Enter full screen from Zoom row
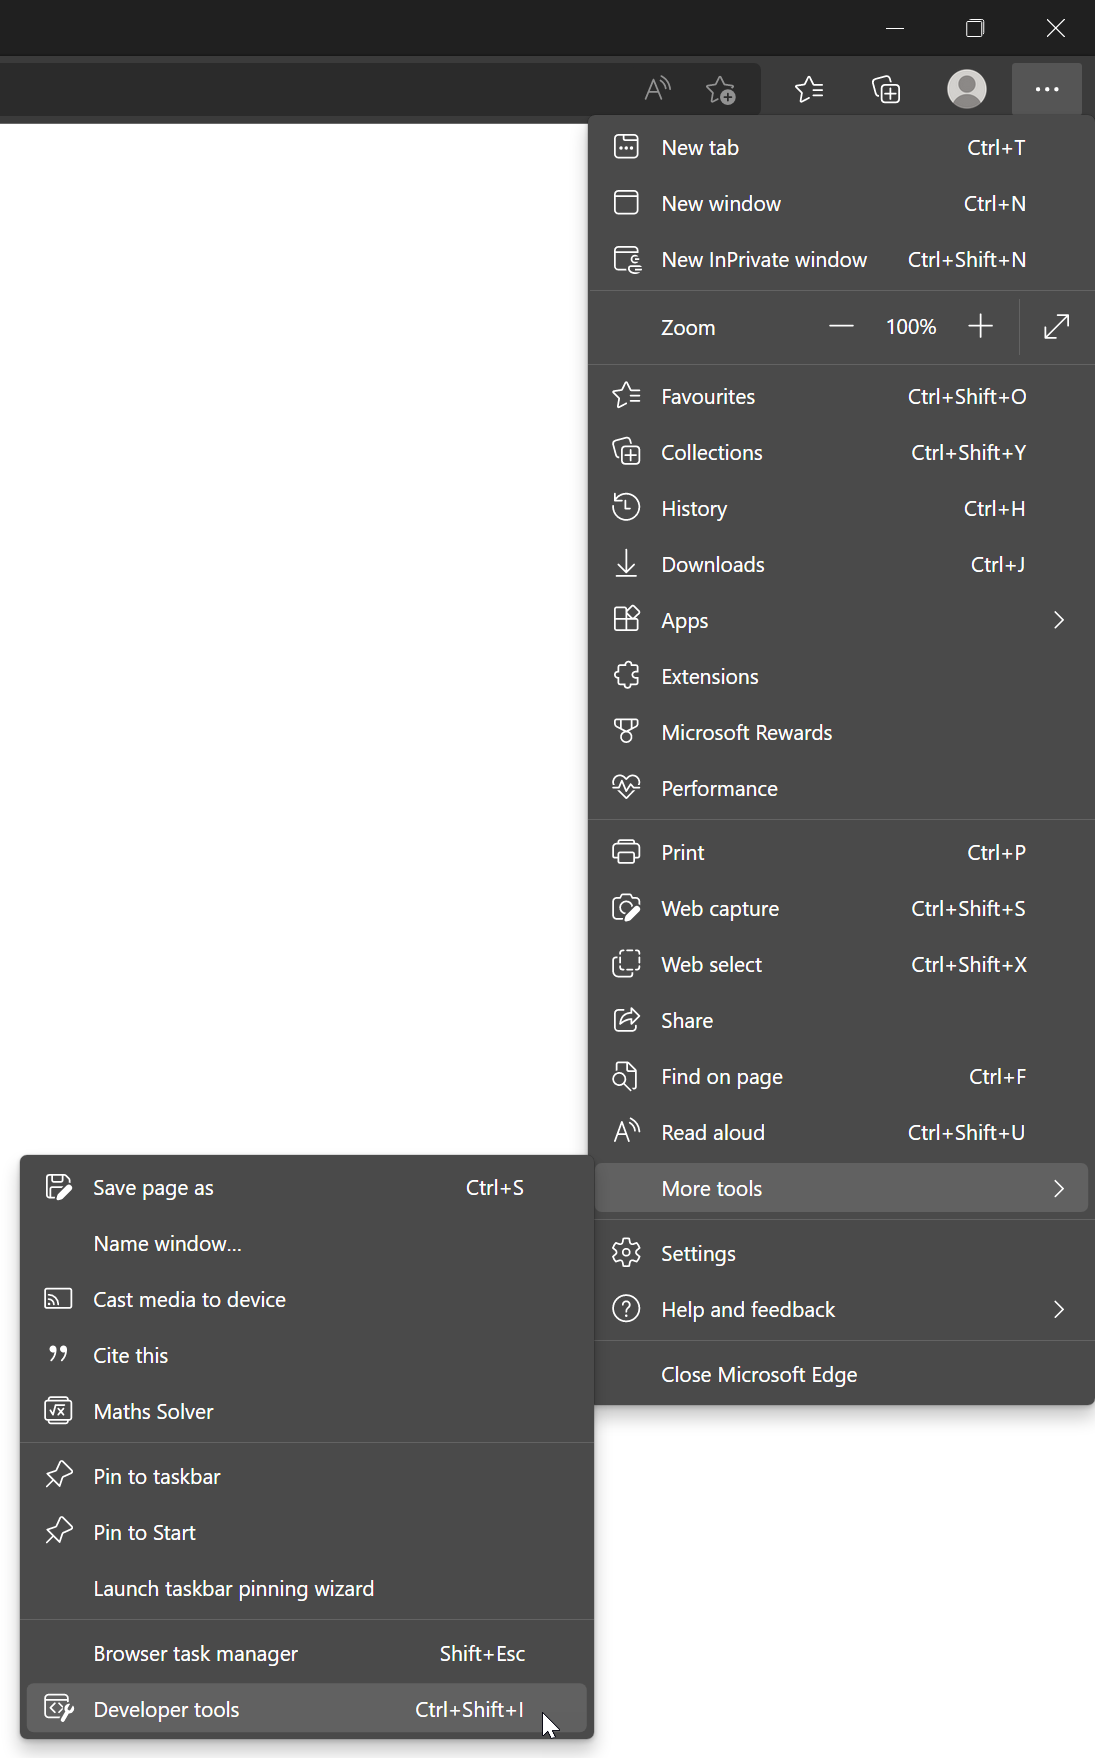 pyautogui.click(x=1057, y=326)
